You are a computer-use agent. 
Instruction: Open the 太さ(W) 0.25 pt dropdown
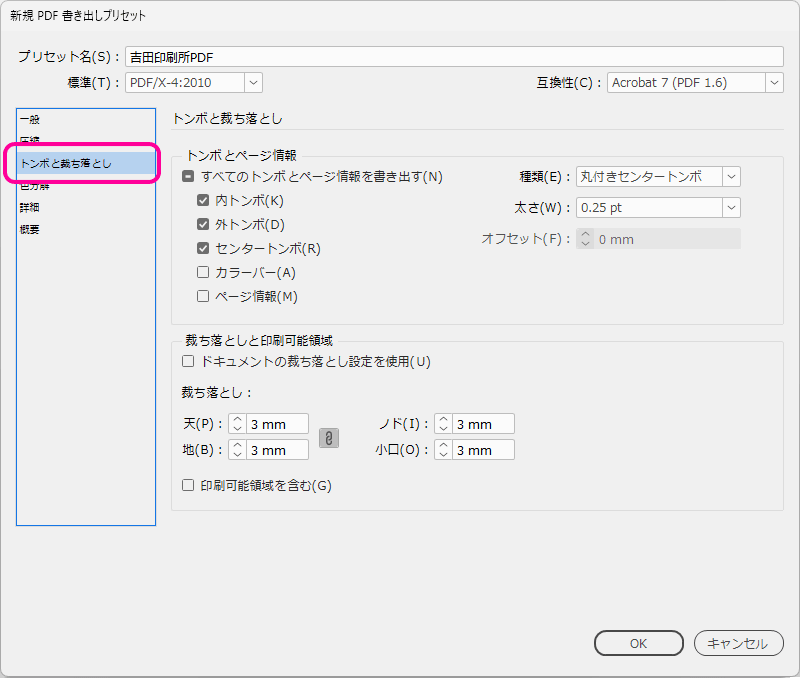point(658,208)
